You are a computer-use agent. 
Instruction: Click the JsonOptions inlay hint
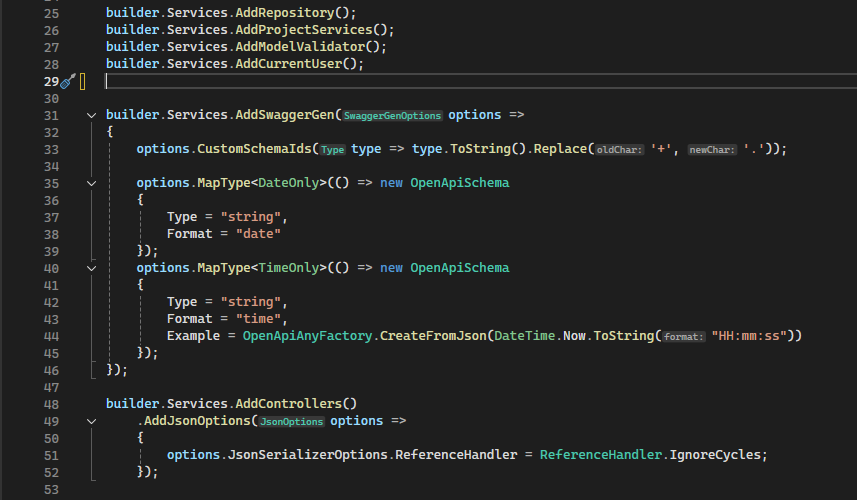pos(291,422)
